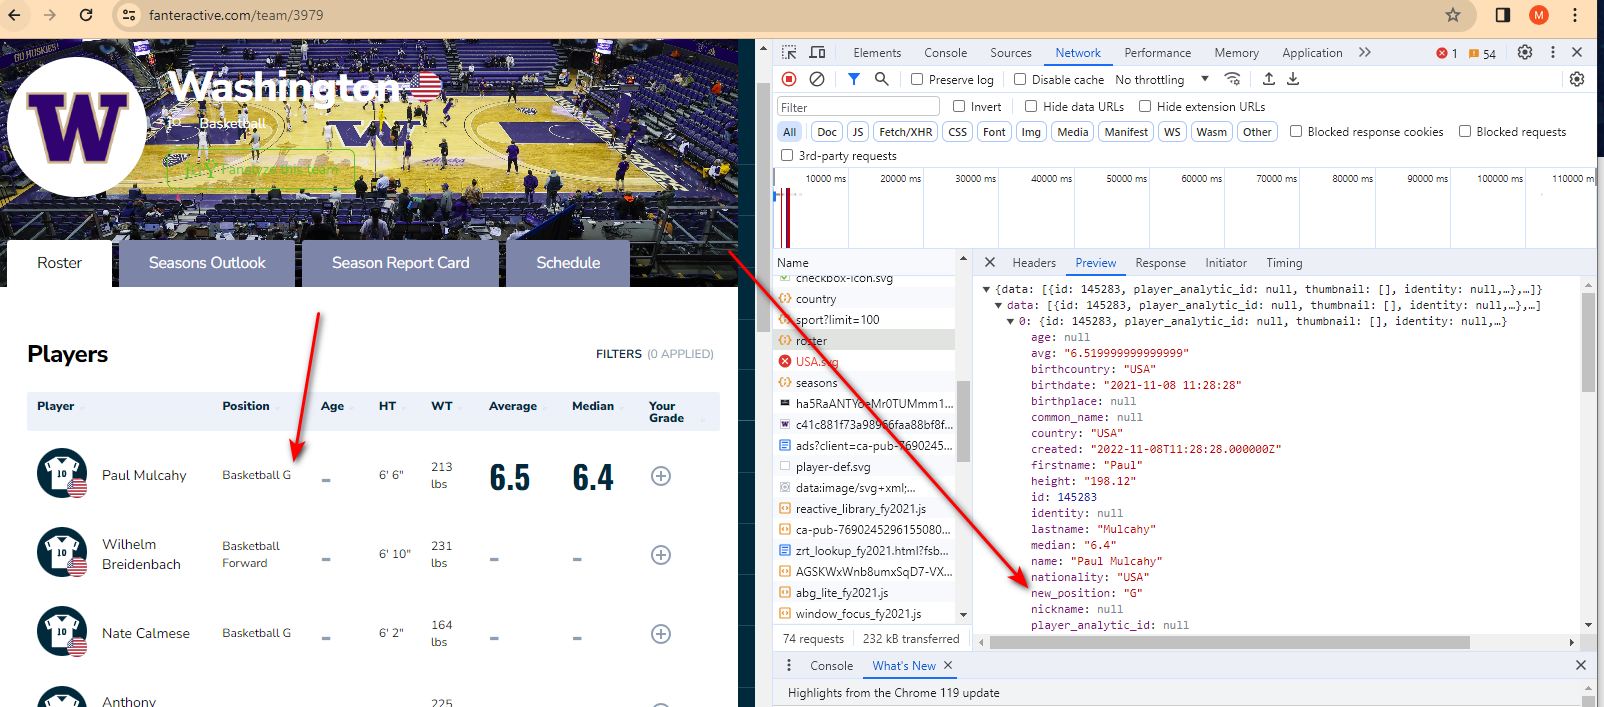Collapse the top-level data object triangle
This screenshot has width=1604, height=707.
986,289
